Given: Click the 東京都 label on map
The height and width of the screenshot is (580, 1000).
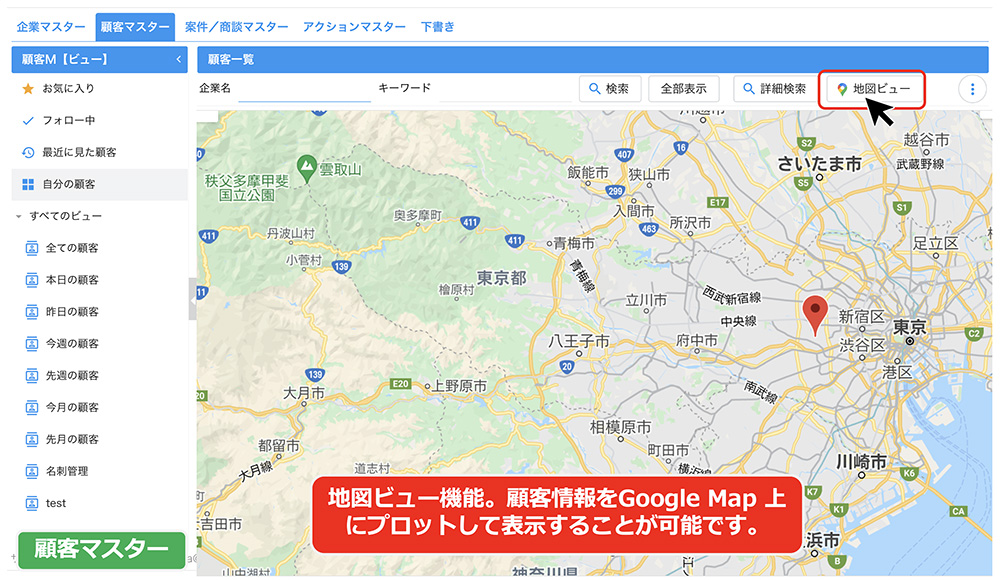Looking at the screenshot, I should click(502, 278).
